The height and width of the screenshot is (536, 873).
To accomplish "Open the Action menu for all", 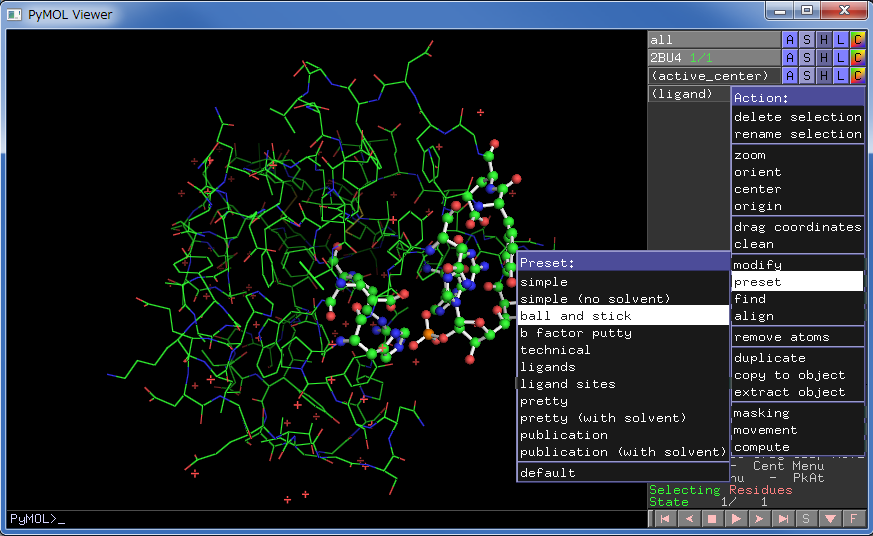I will tap(789, 40).
